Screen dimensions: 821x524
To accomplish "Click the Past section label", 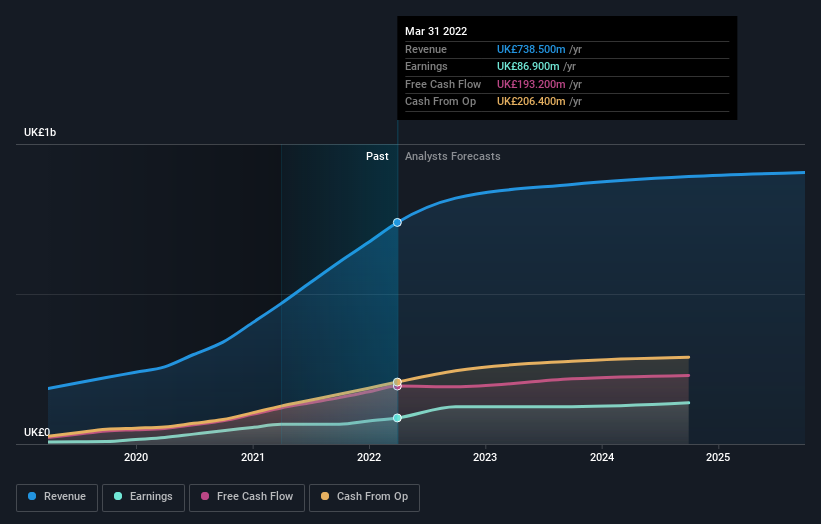I will 377,157.
